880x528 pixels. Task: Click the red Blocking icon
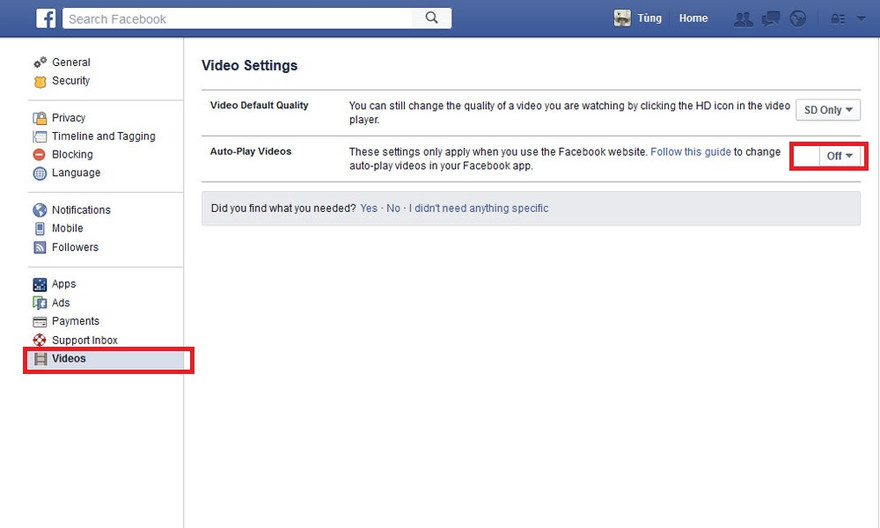pos(39,154)
